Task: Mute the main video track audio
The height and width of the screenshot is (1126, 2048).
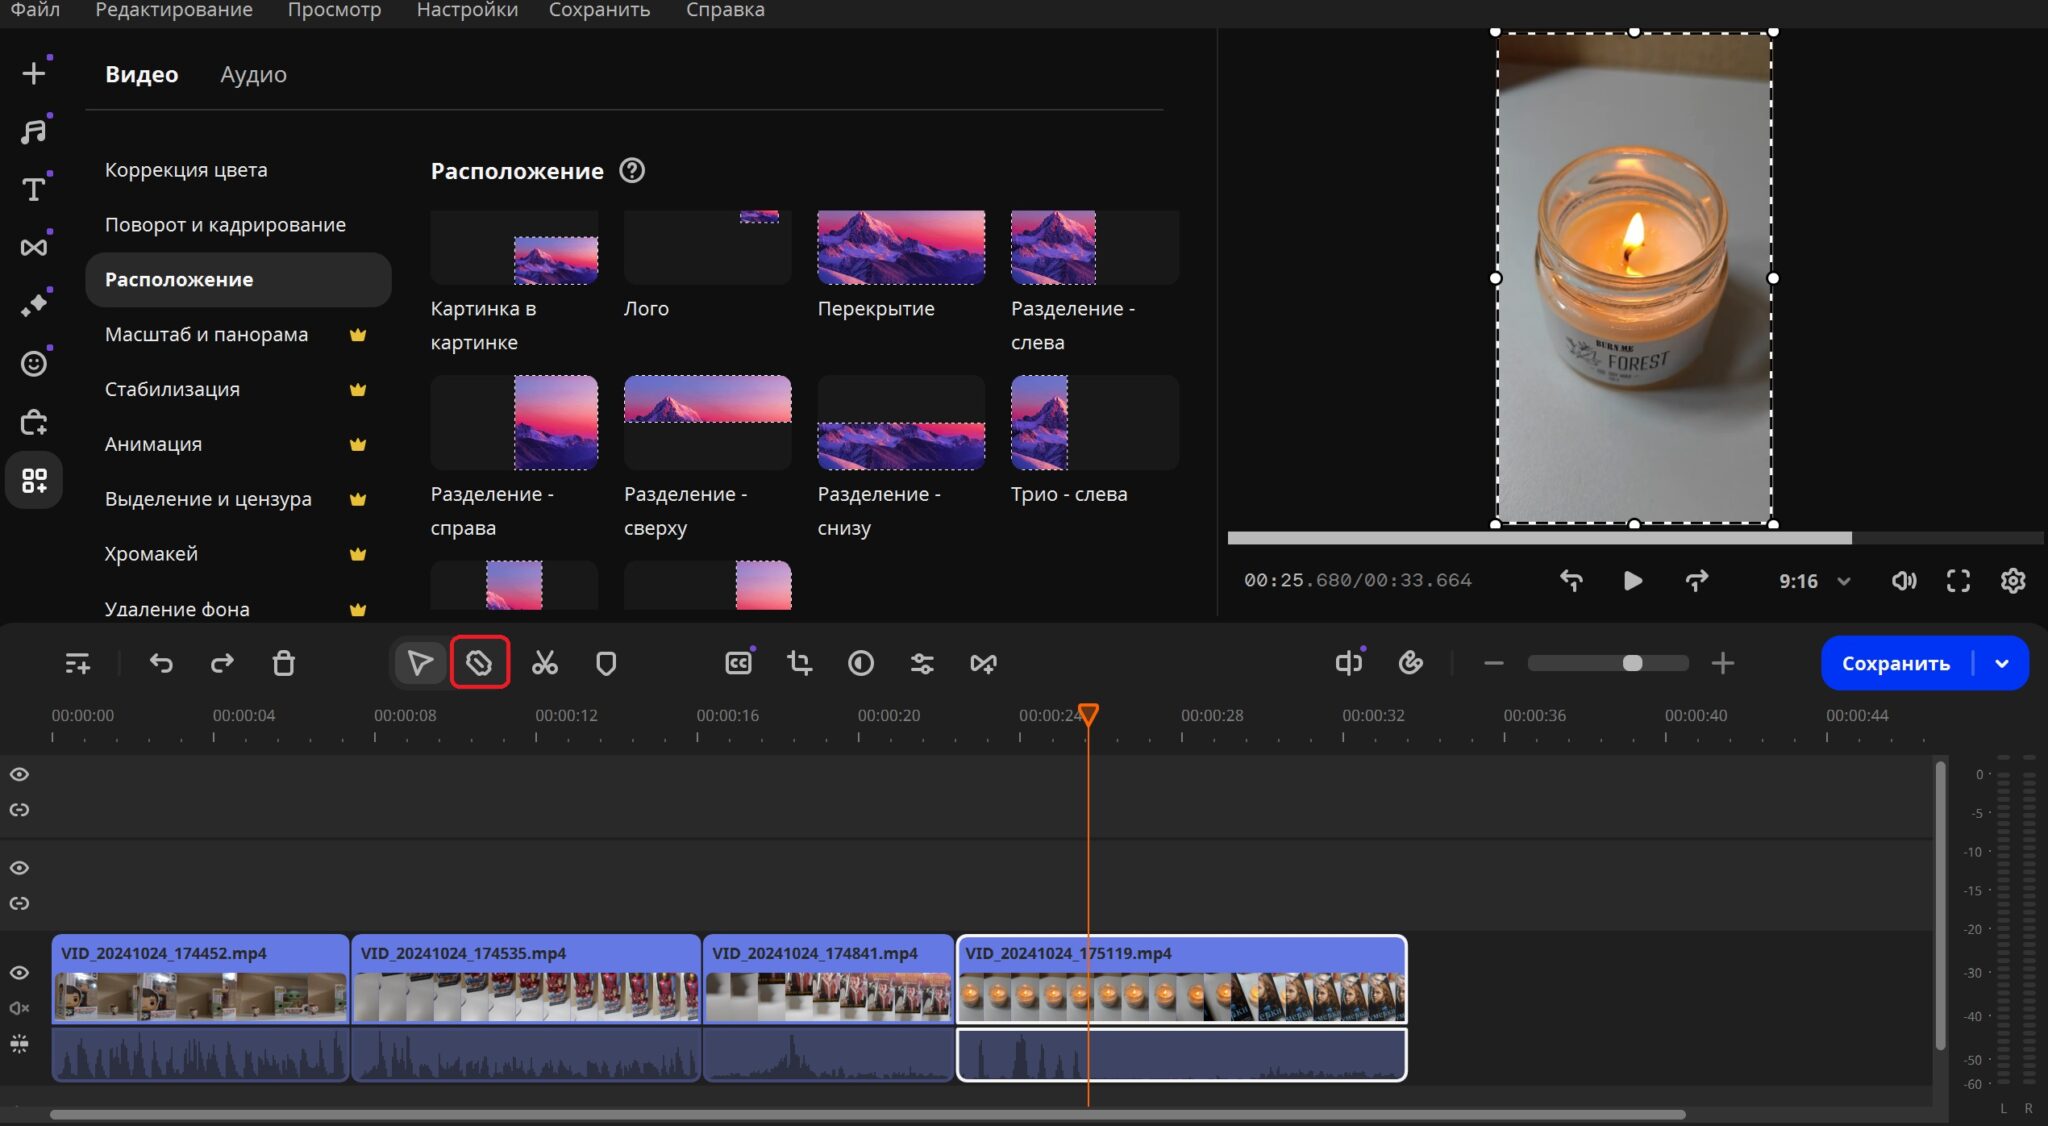Action: click(x=19, y=1008)
